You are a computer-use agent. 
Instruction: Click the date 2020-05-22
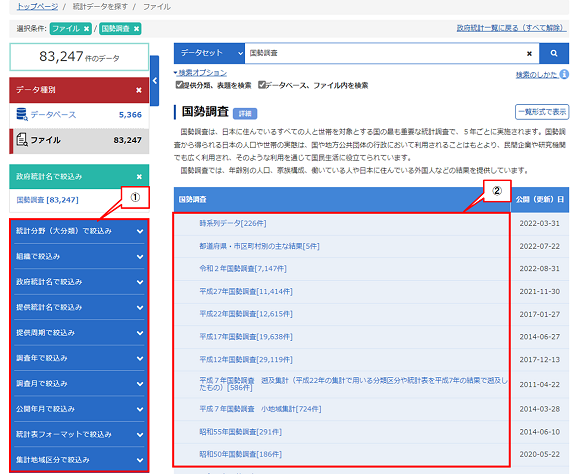tap(540, 454)
